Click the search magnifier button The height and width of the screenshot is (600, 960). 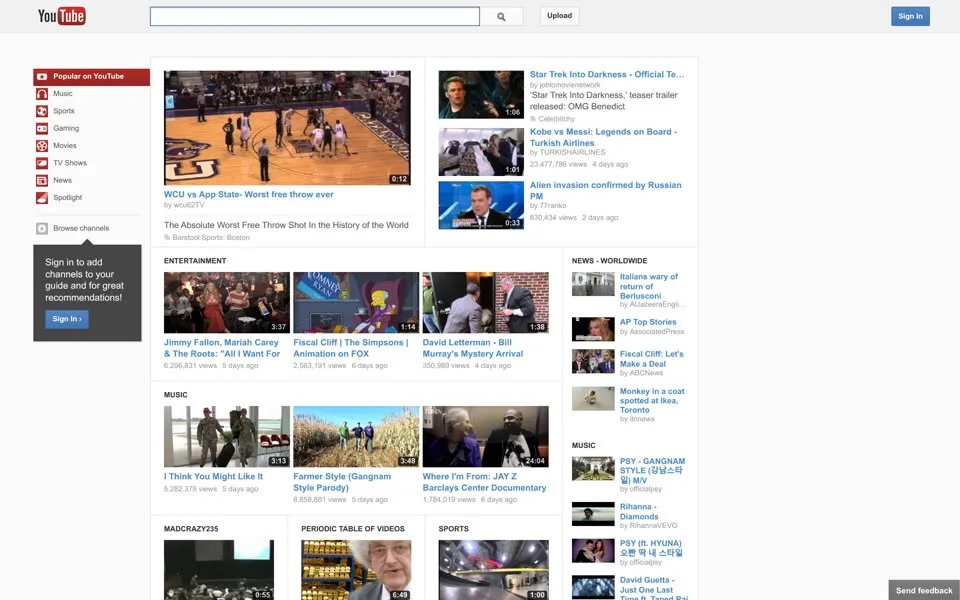(501, 17)
